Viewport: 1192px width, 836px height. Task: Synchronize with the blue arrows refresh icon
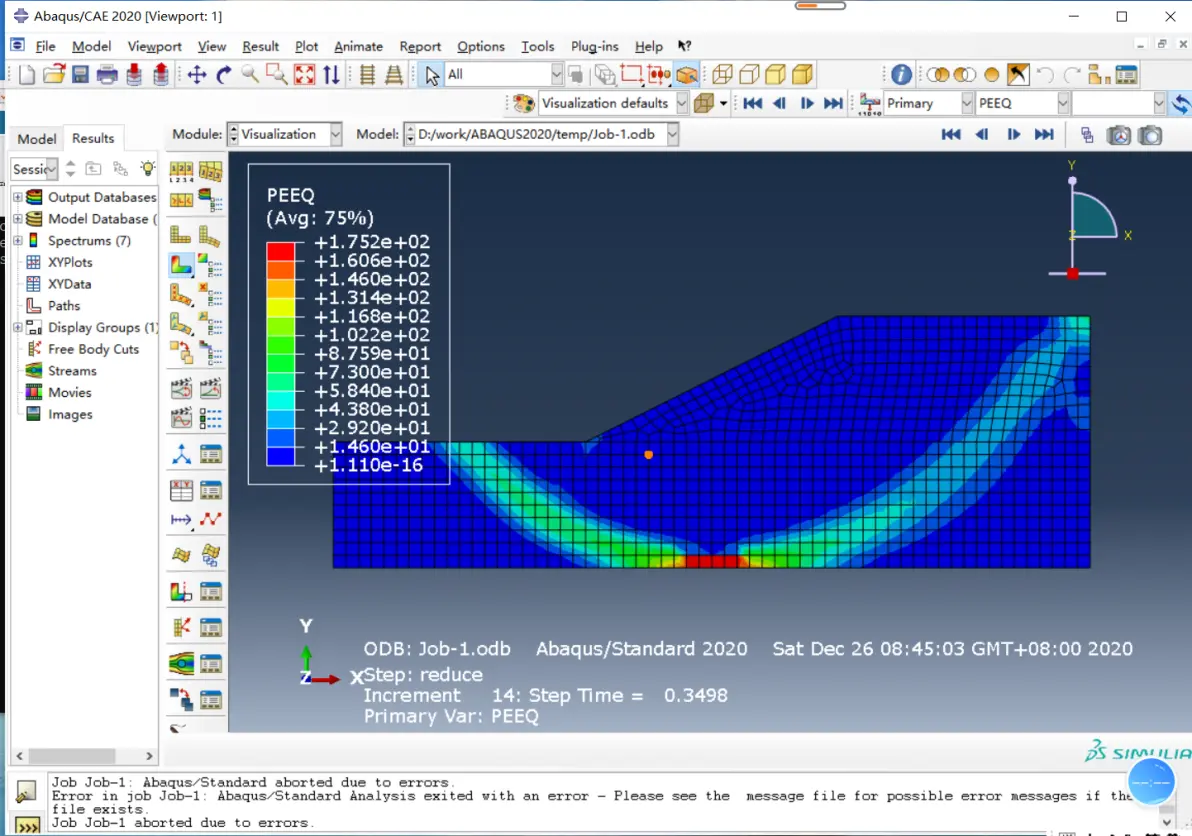click(1181, 103)
